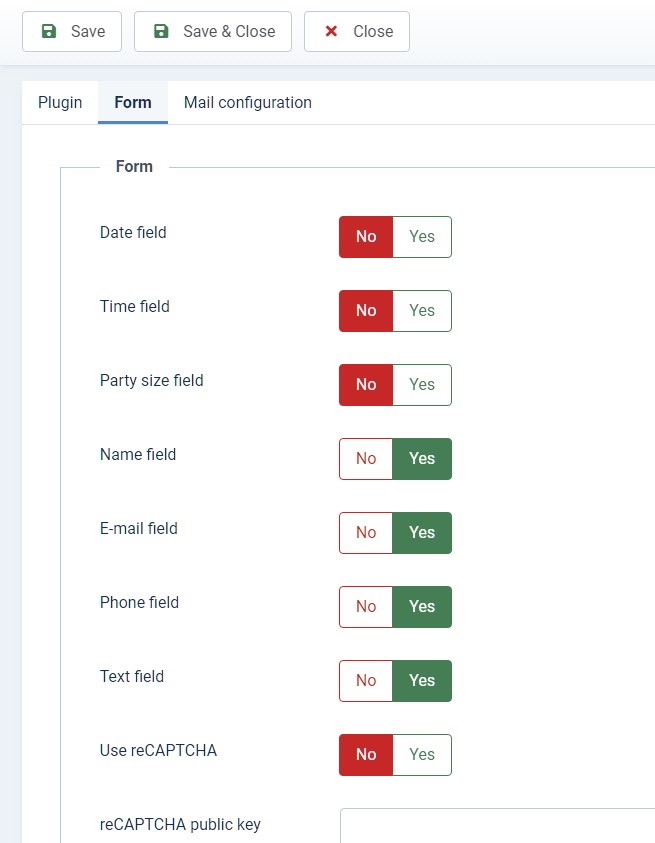Enable the Date field with Yes
655x843 pixels.
(x=422, y=237)
